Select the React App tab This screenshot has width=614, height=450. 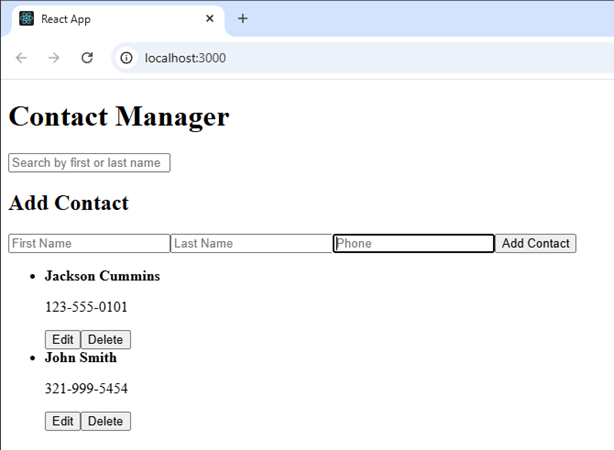click(110, 19)
